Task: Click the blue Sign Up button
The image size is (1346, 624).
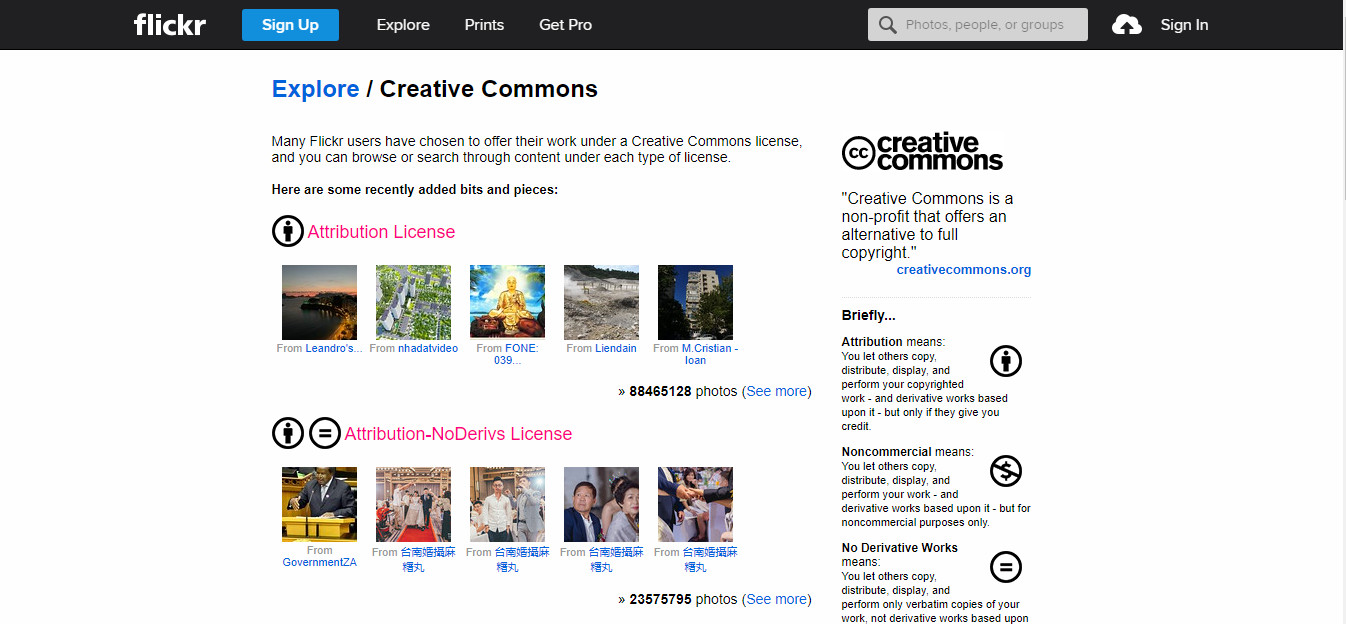Action: (290, 25)
